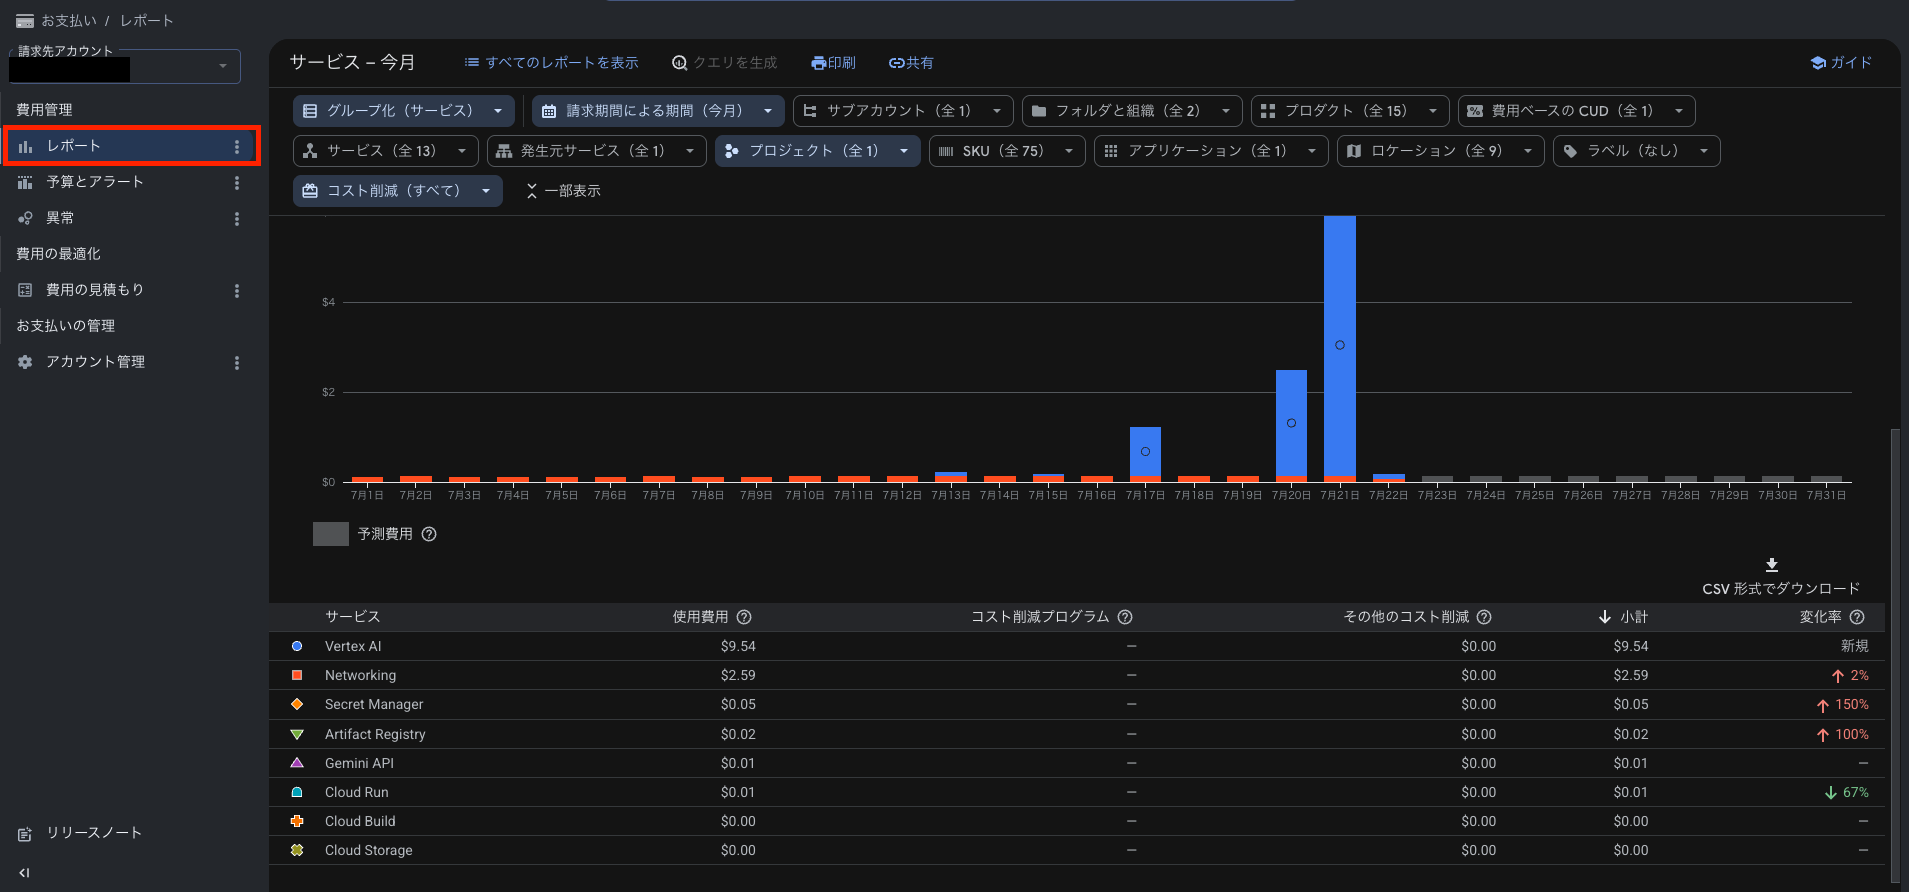The image size is (1909, 892).
Task: Open the more-options menu for レポート
Action: click(237, 147)
